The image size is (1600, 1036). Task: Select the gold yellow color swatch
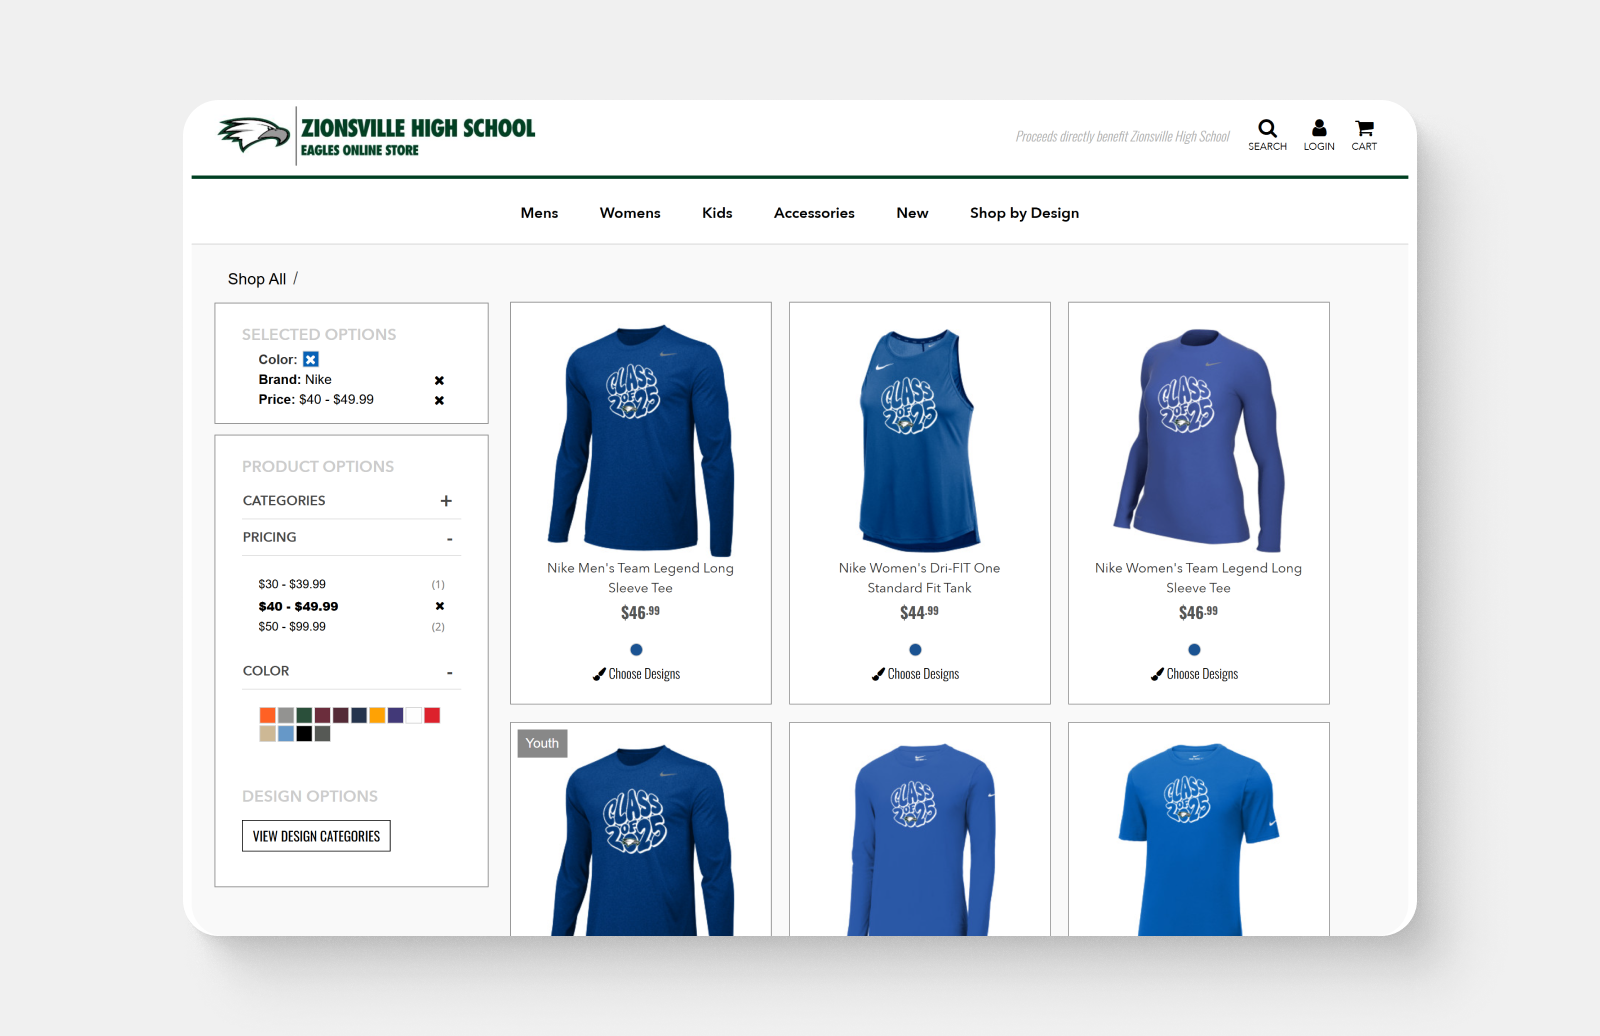click(377, 715)
